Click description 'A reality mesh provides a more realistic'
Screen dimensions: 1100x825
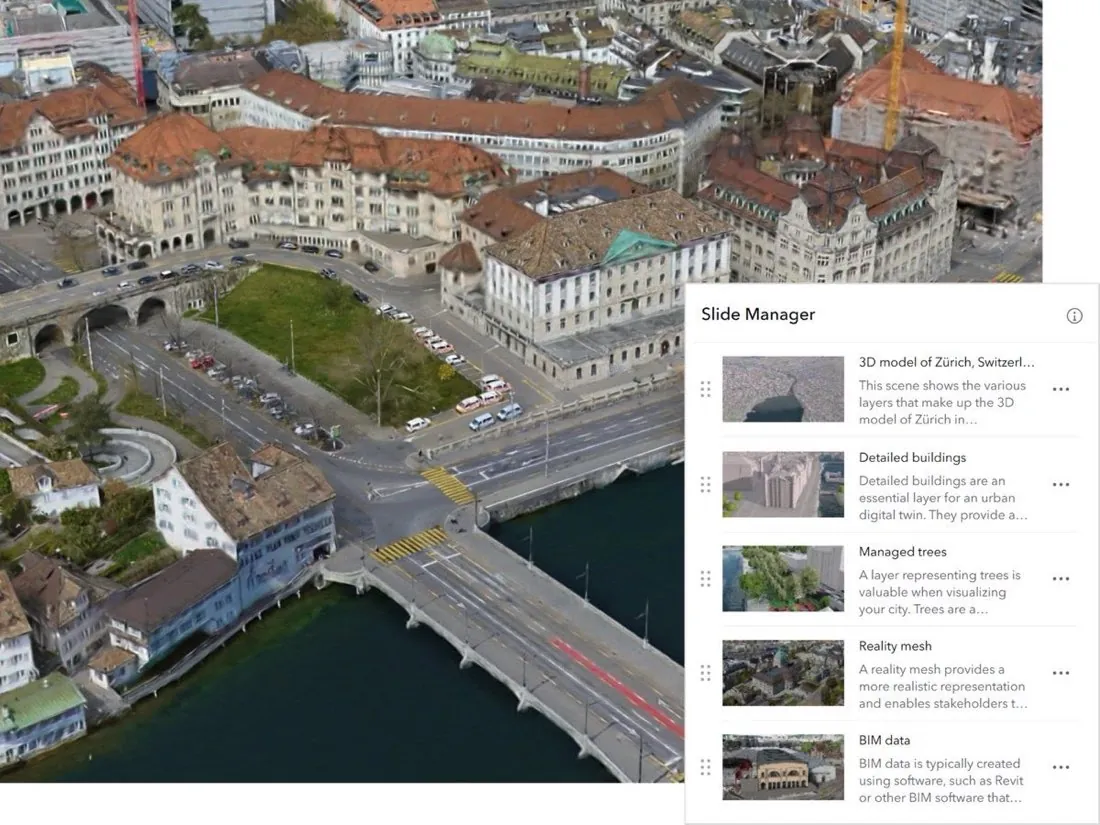(x=943, y=686)
